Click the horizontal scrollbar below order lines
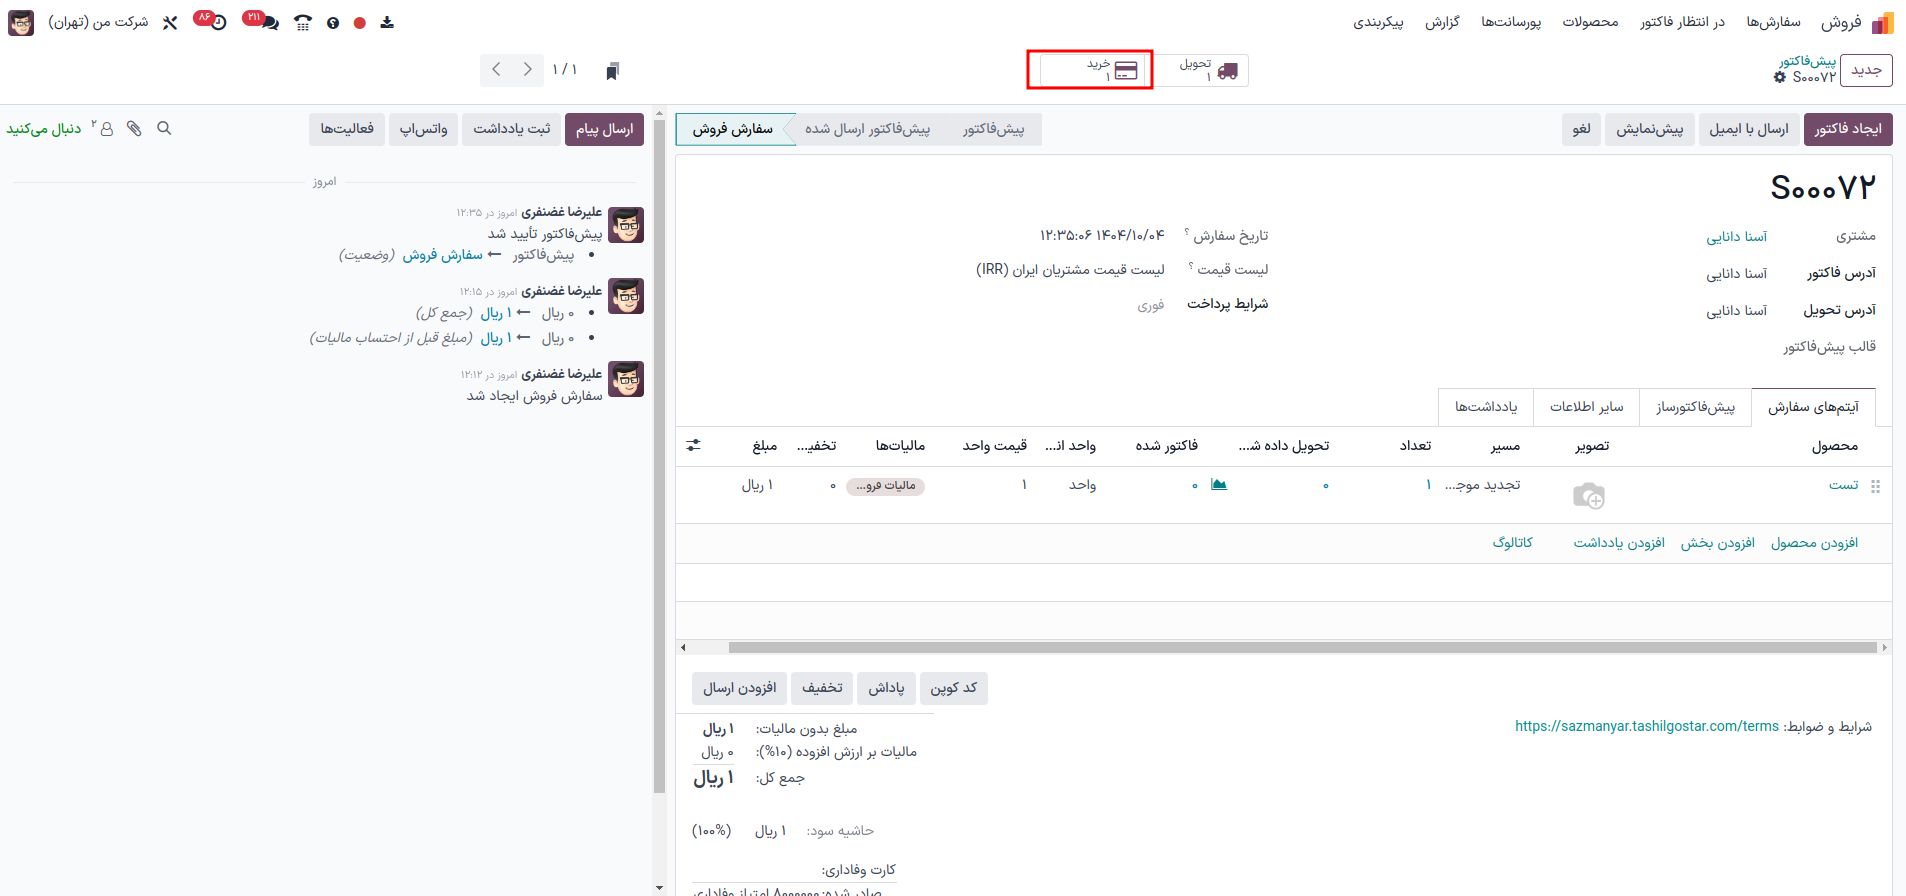 [x=1300, y=648]
